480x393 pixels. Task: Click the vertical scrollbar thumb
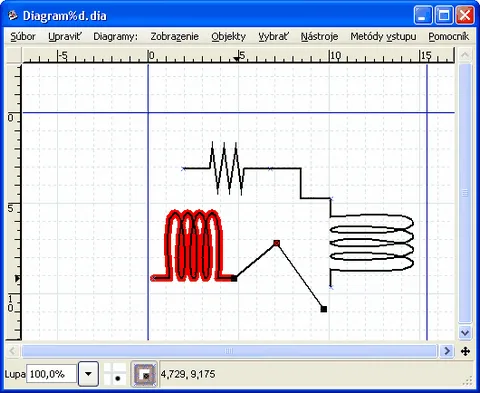pos(465,193)
